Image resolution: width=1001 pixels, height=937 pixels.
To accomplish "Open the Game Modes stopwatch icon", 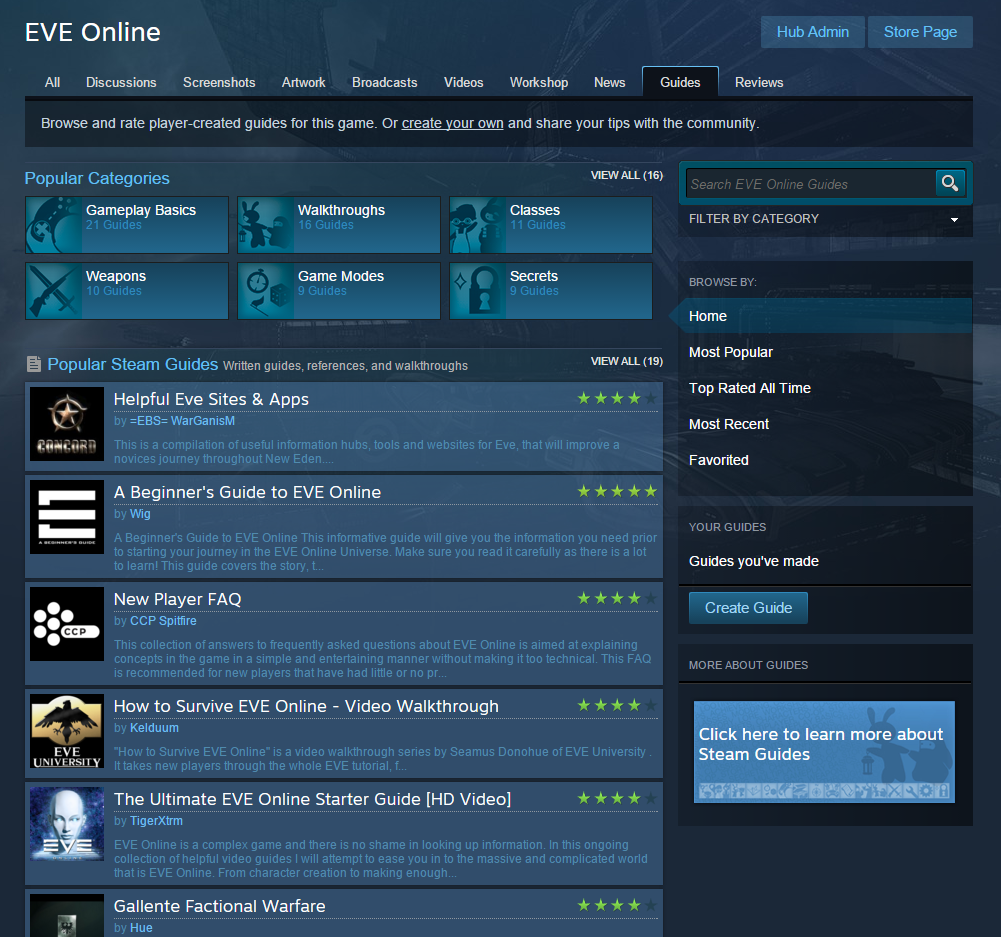I will (x=266, y=291).
